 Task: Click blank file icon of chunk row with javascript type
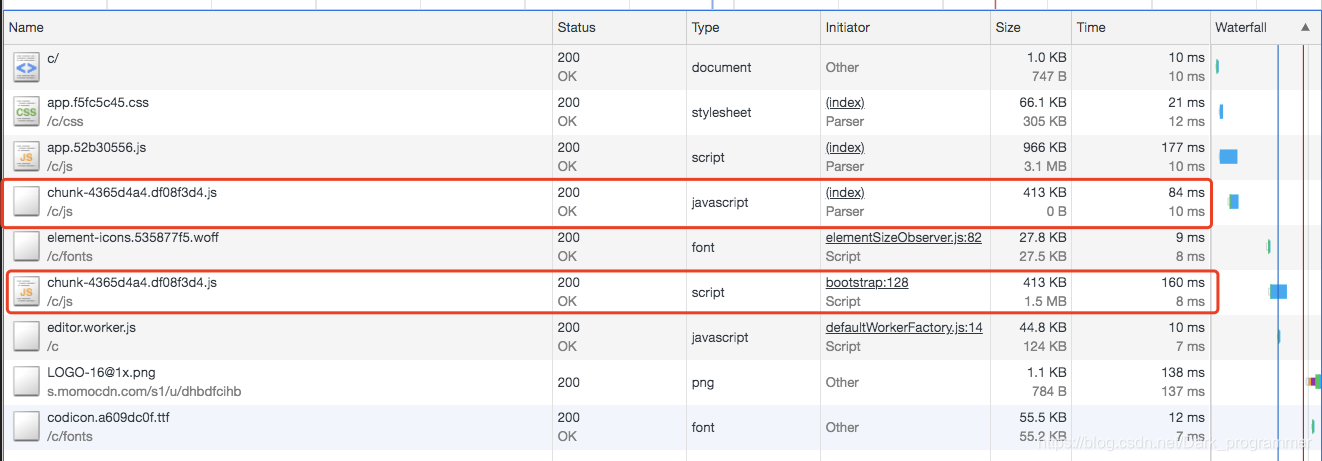(26, 202)
